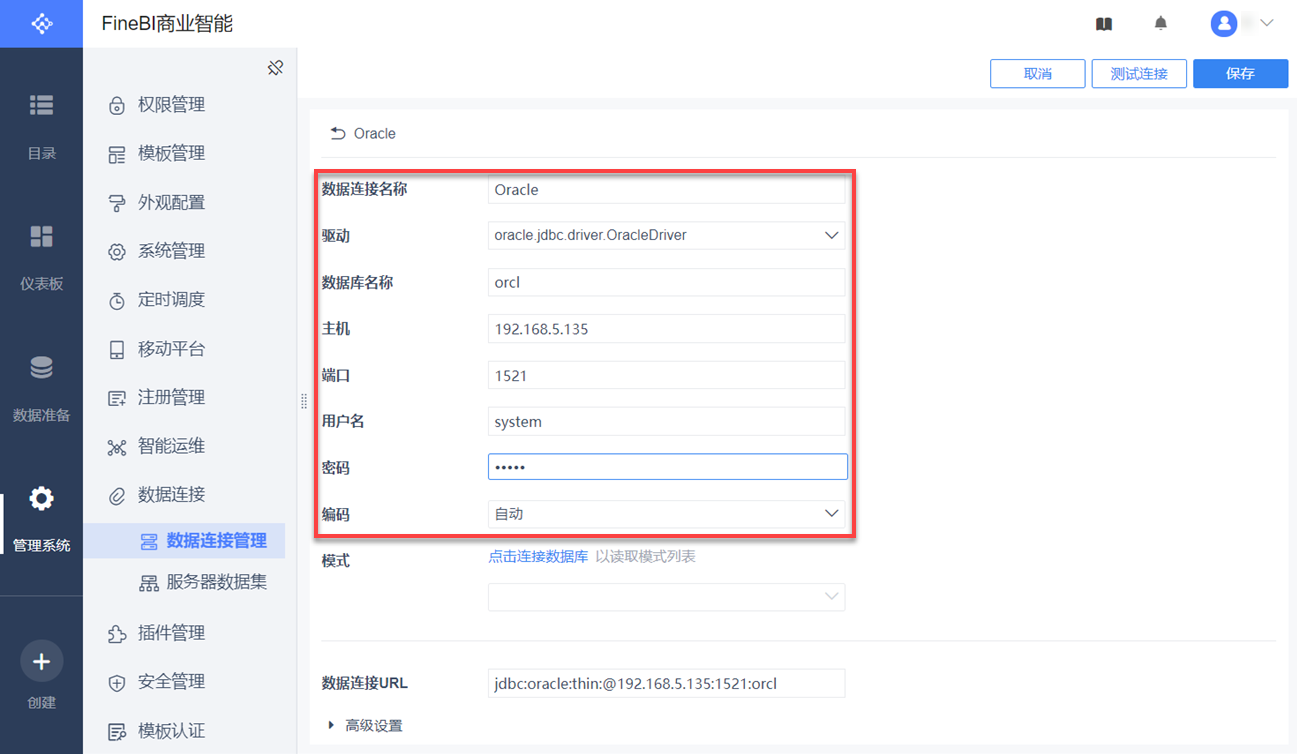This screenshot has width=1297, height=754.
Task: Open 模板管理 menu item
Action: [171, 153]
